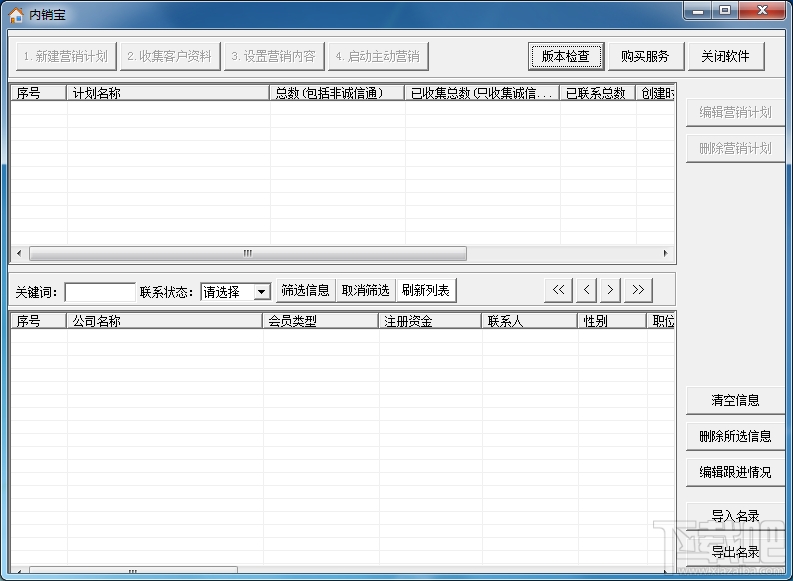The width and height of the screenshot is (793, 581).
Task: Go to previous page with < button
Action: coord(587,290)
